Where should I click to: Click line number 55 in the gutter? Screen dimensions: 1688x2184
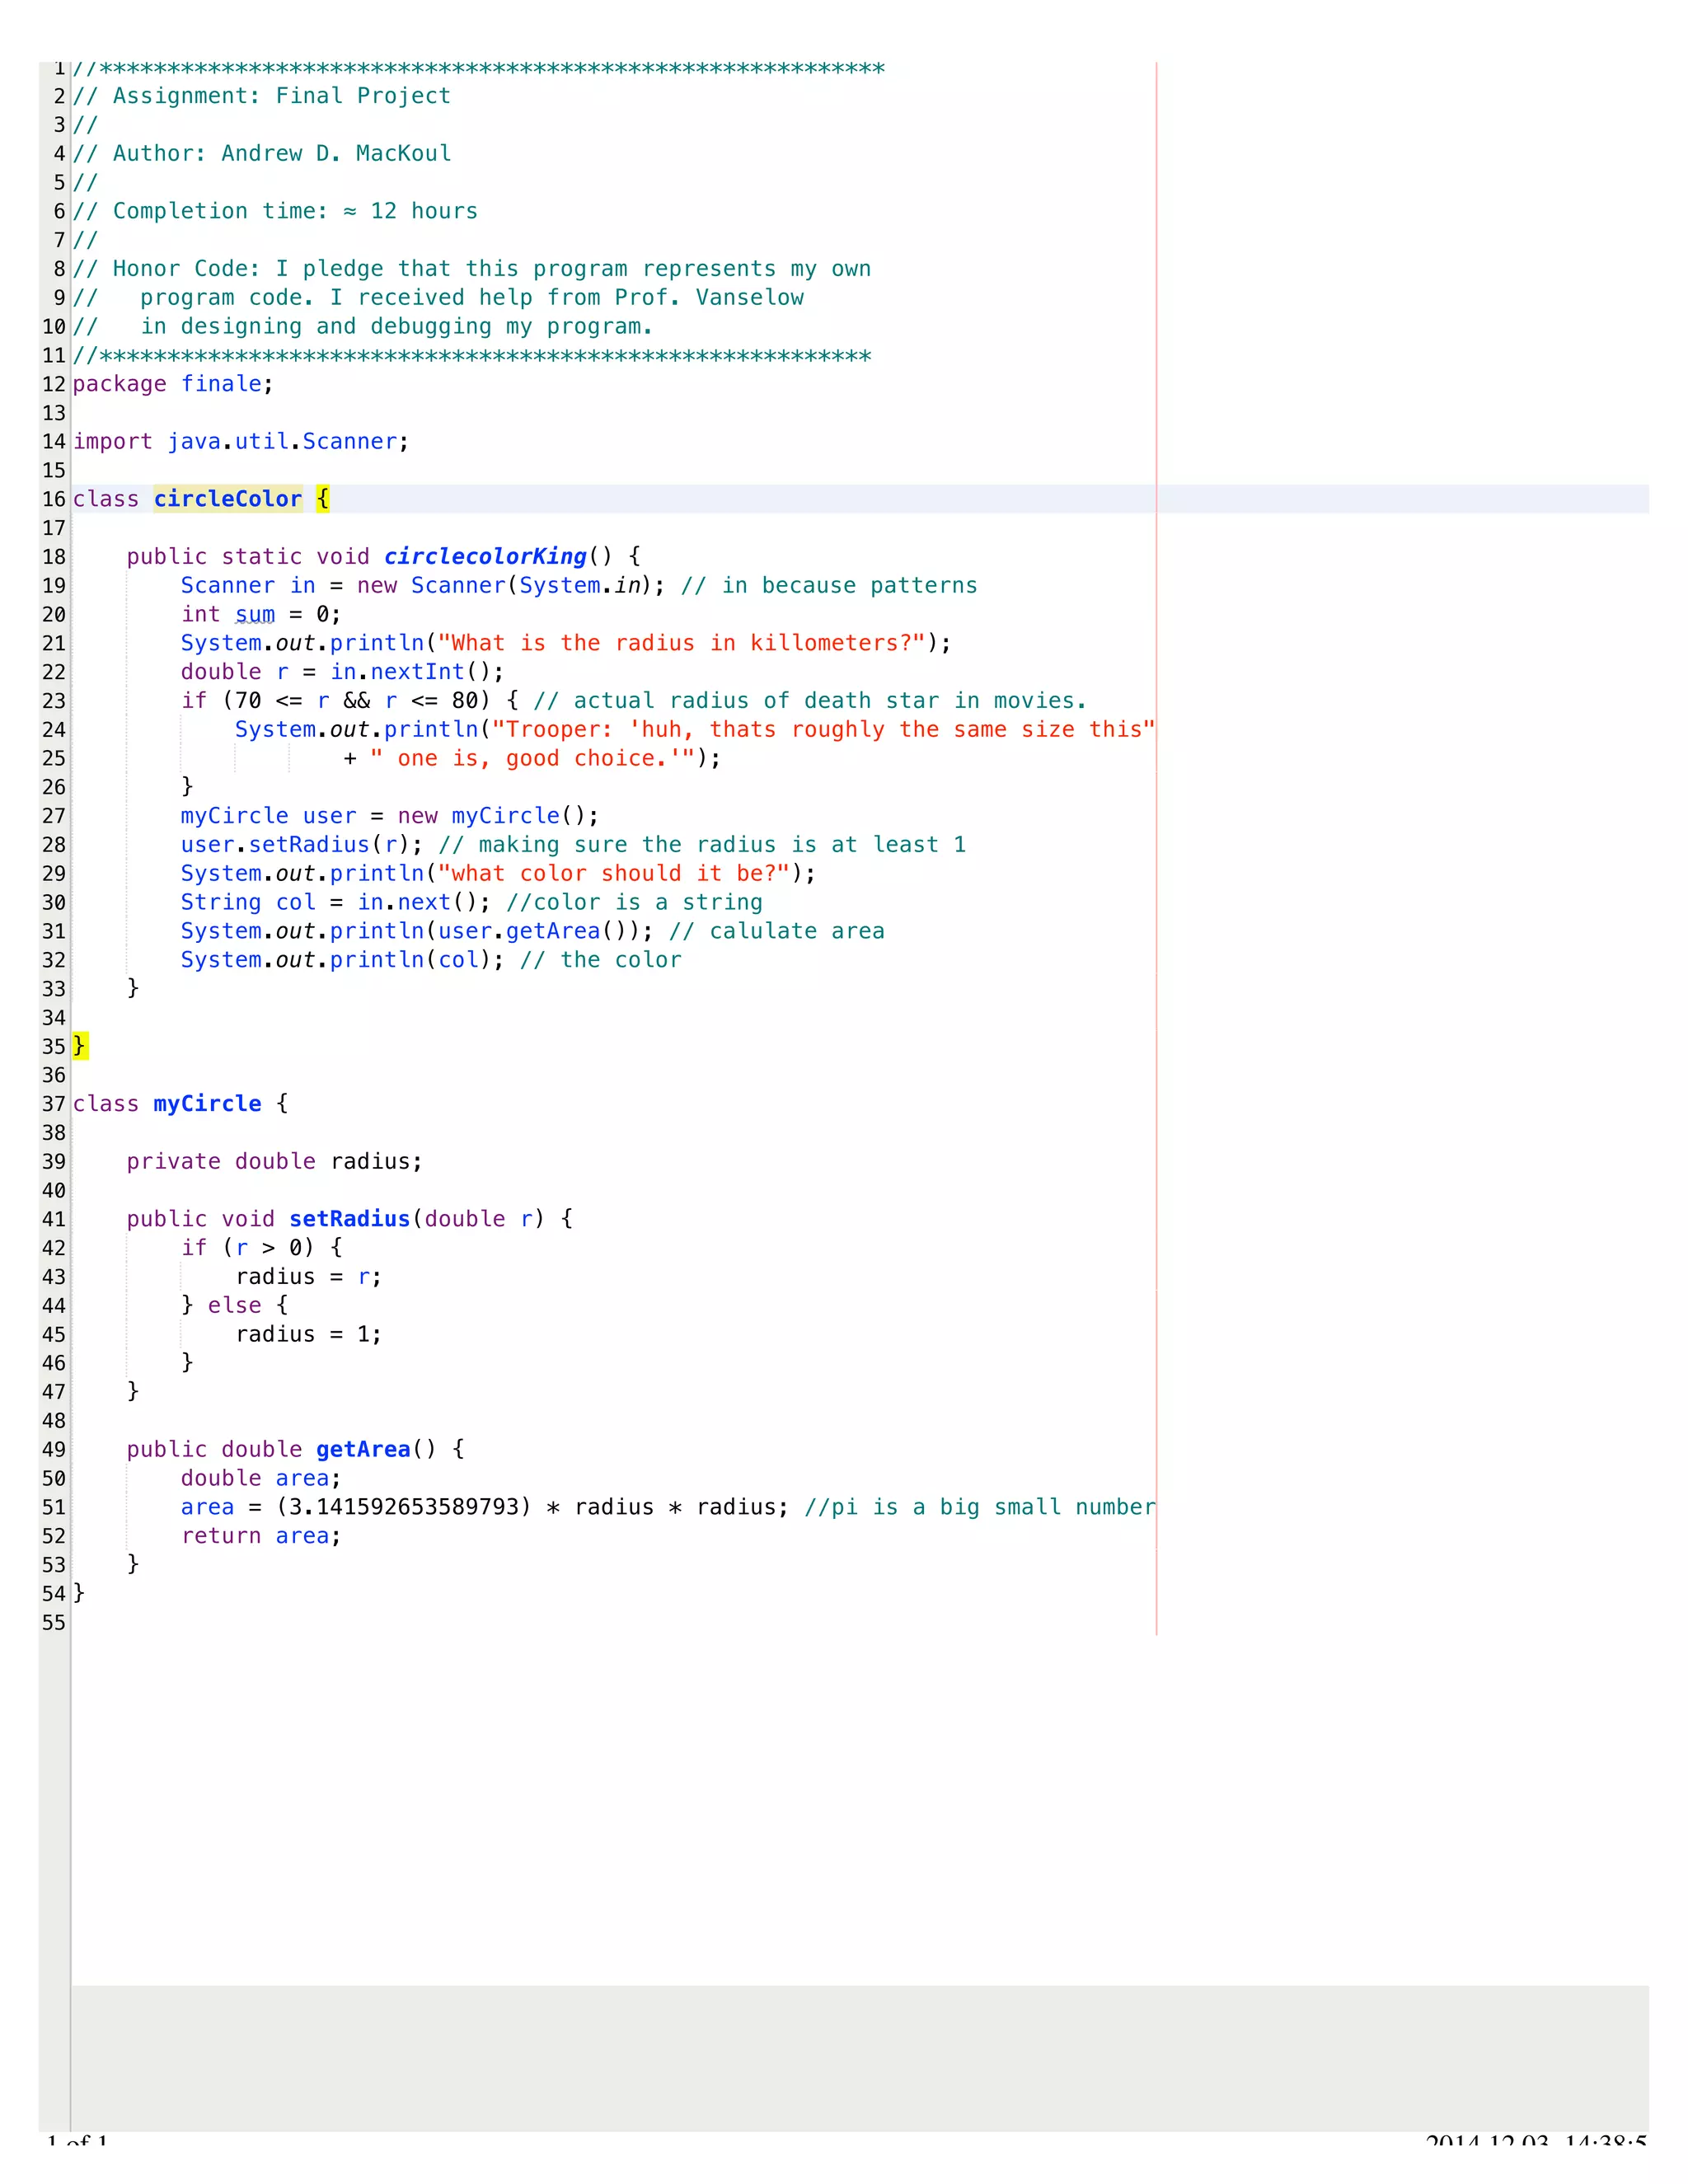(x=54, y=1622)
